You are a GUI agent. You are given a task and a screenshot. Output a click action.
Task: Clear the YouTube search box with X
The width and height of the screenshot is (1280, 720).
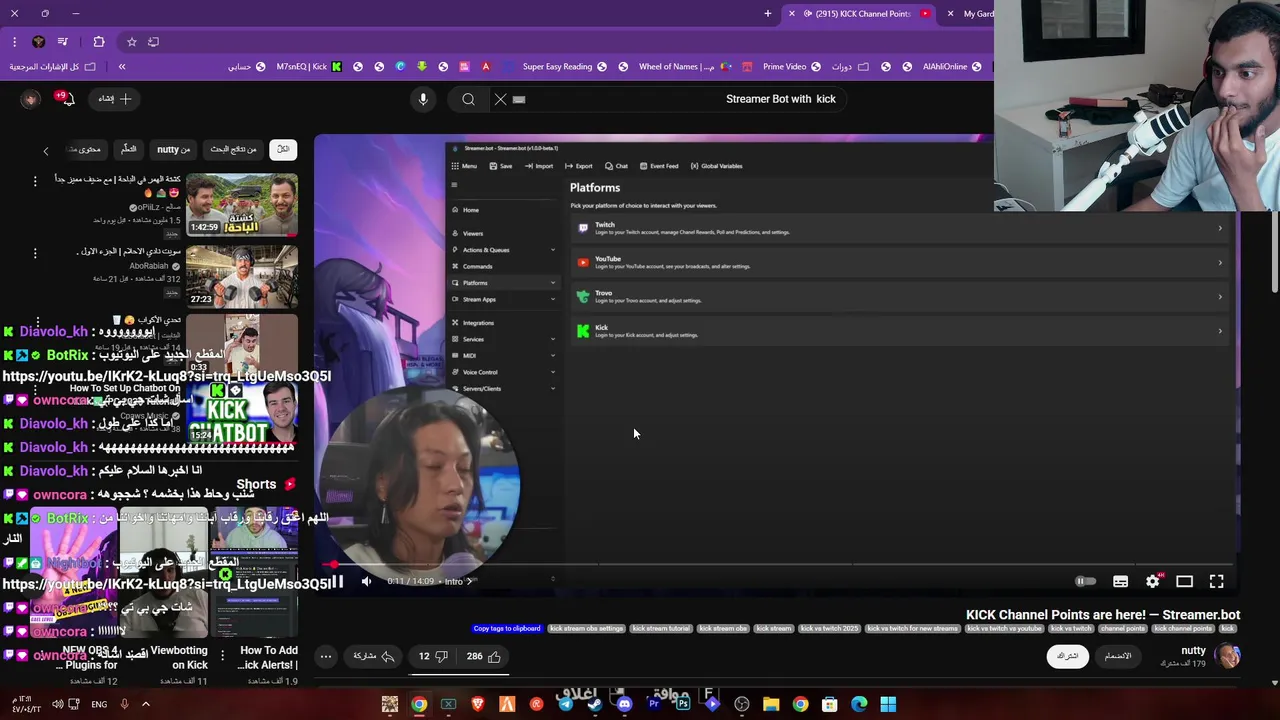pos(500,99)
